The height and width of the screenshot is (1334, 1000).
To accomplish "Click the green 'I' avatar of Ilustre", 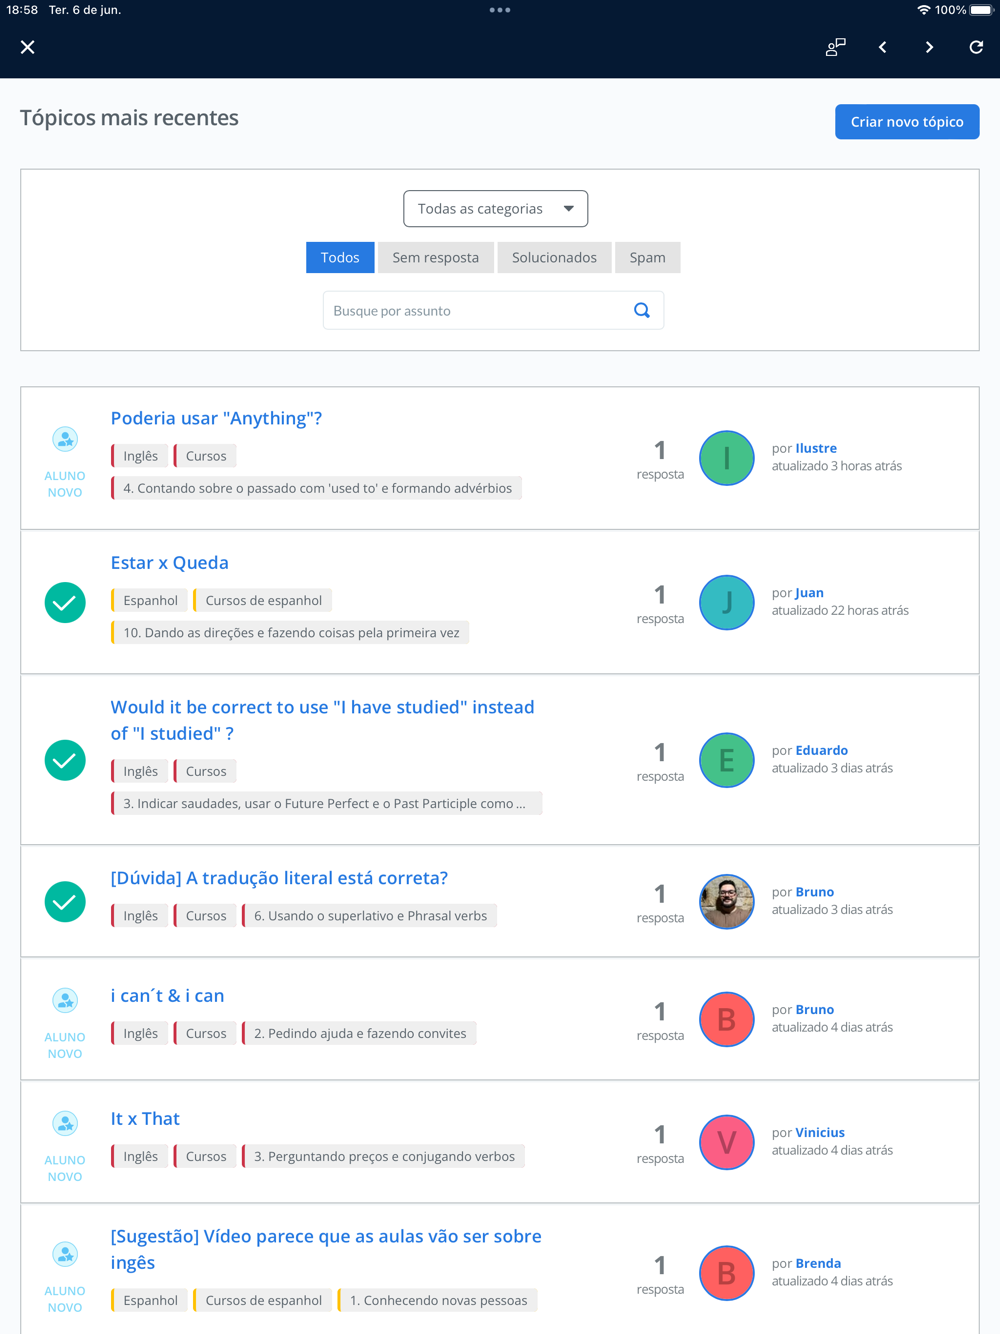I will (726, 458).
